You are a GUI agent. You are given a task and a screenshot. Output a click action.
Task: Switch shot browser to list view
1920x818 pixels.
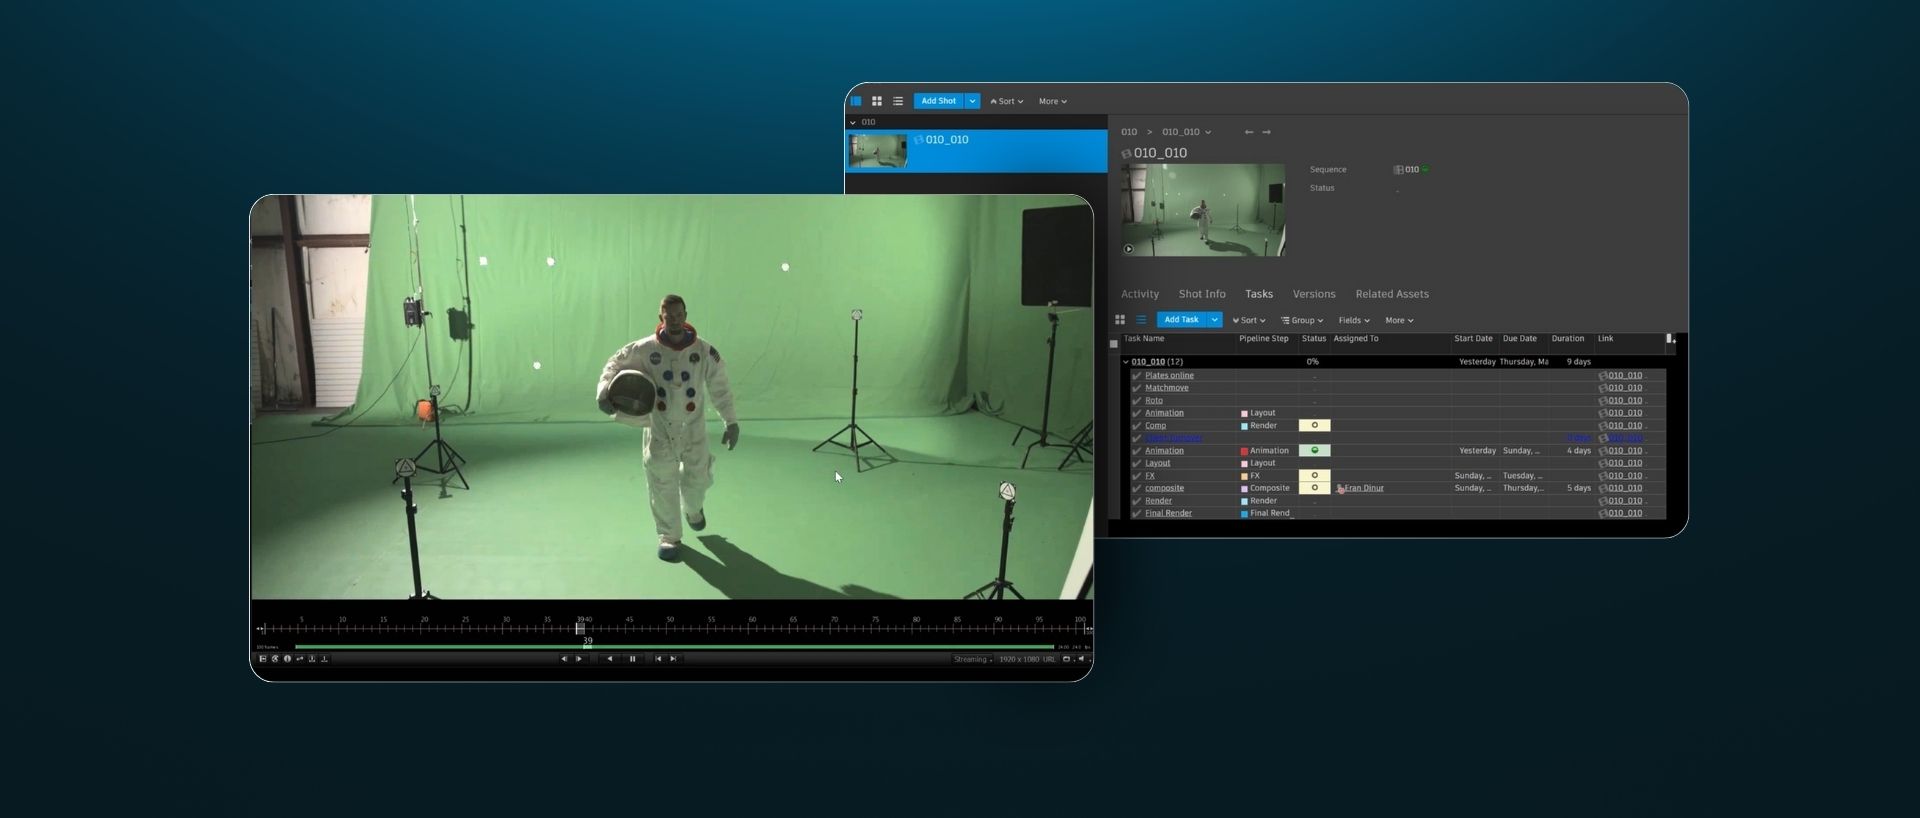tap(898, 101)
